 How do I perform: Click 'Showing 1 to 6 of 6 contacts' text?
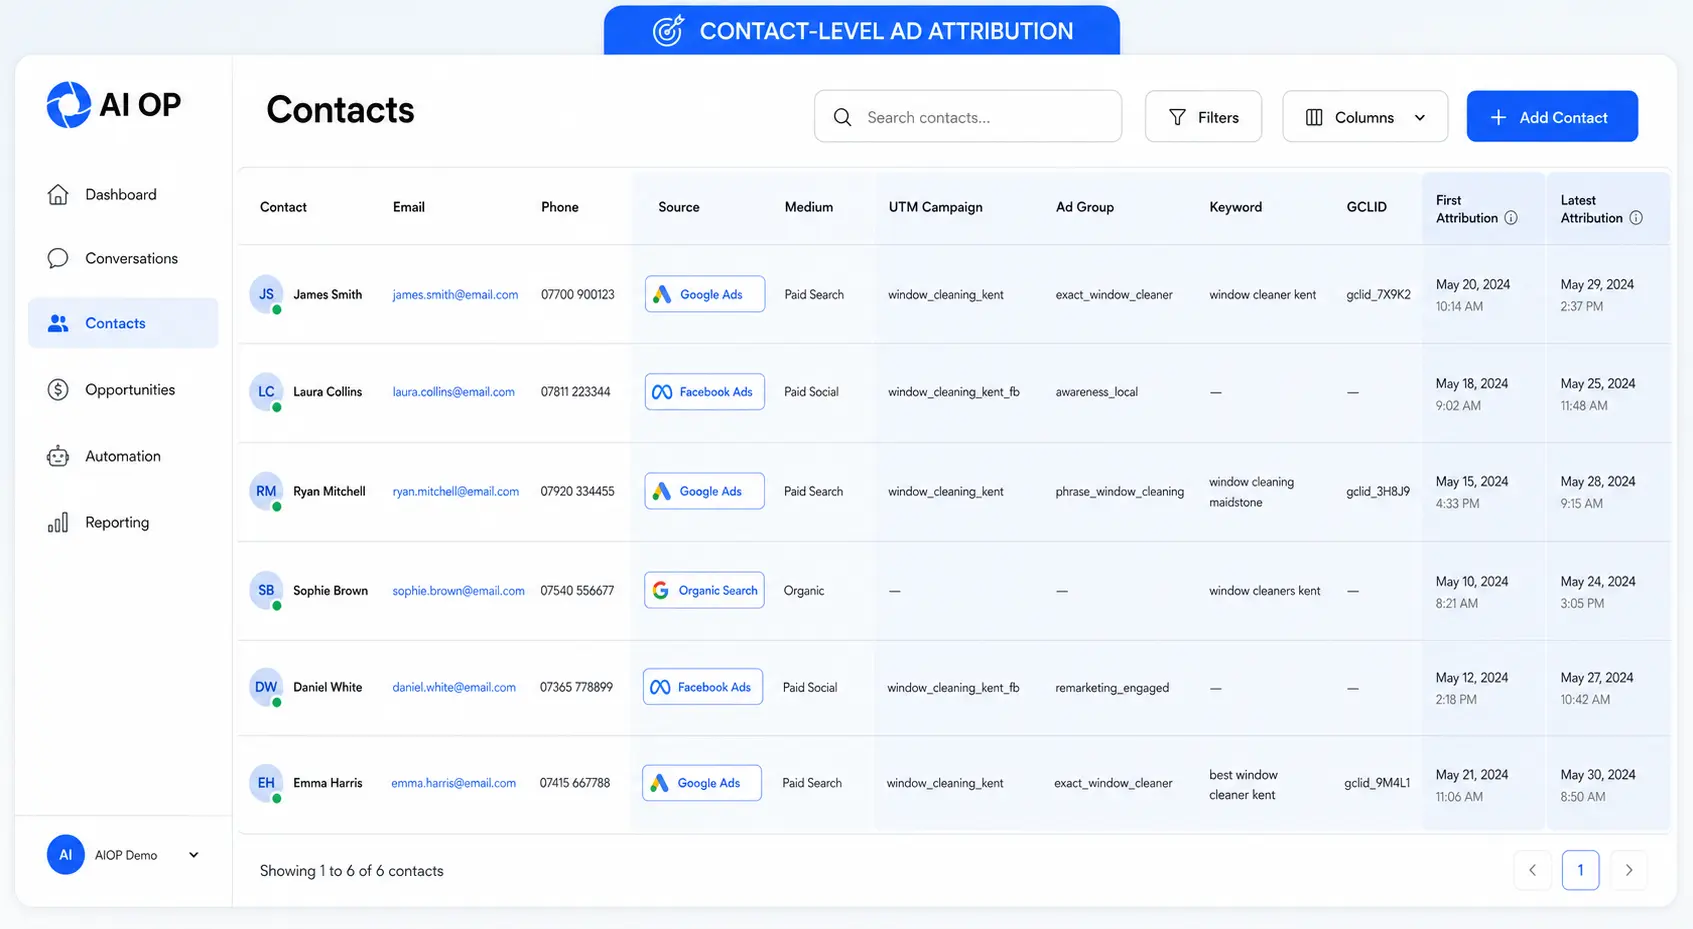352,871
